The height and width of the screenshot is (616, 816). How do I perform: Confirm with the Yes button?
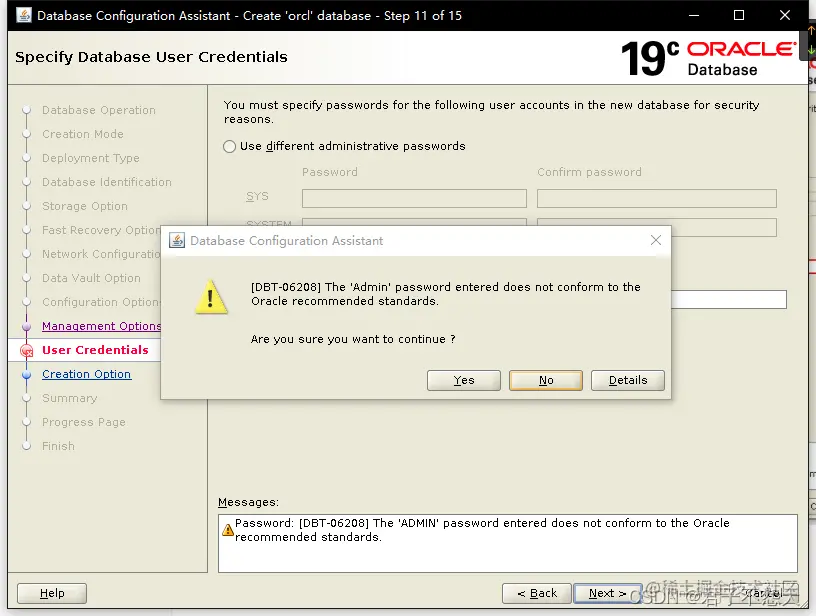[x=464, y=380]
